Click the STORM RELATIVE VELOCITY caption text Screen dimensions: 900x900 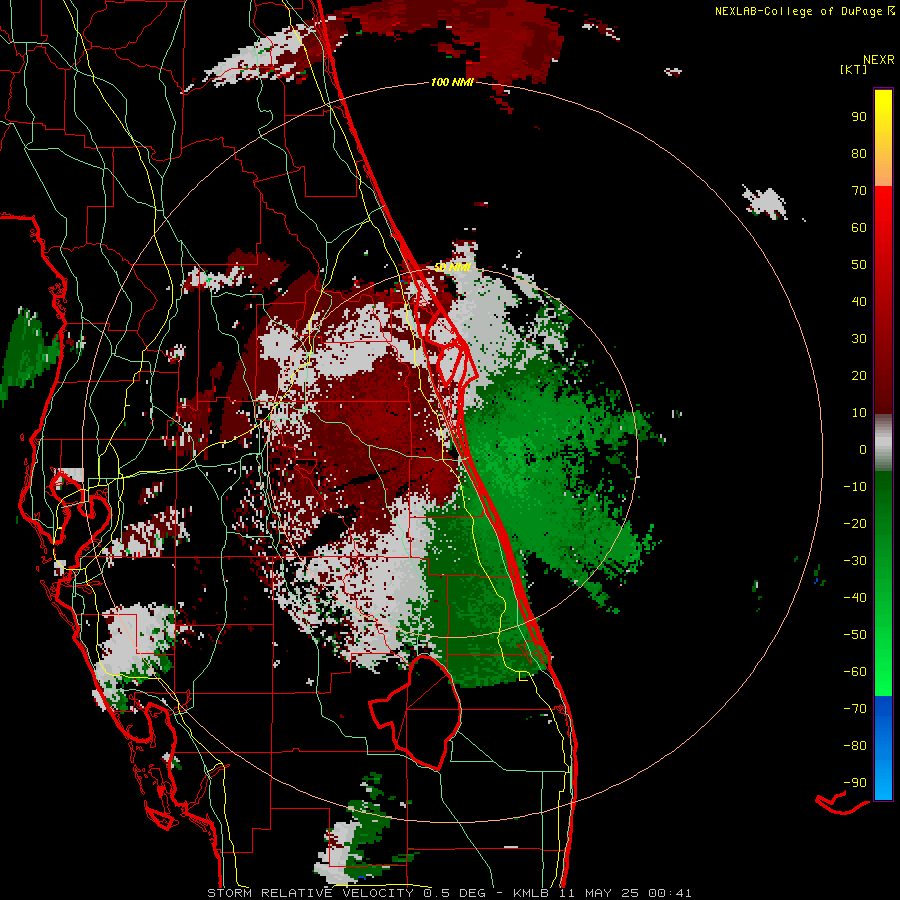[x=310, y=893]
